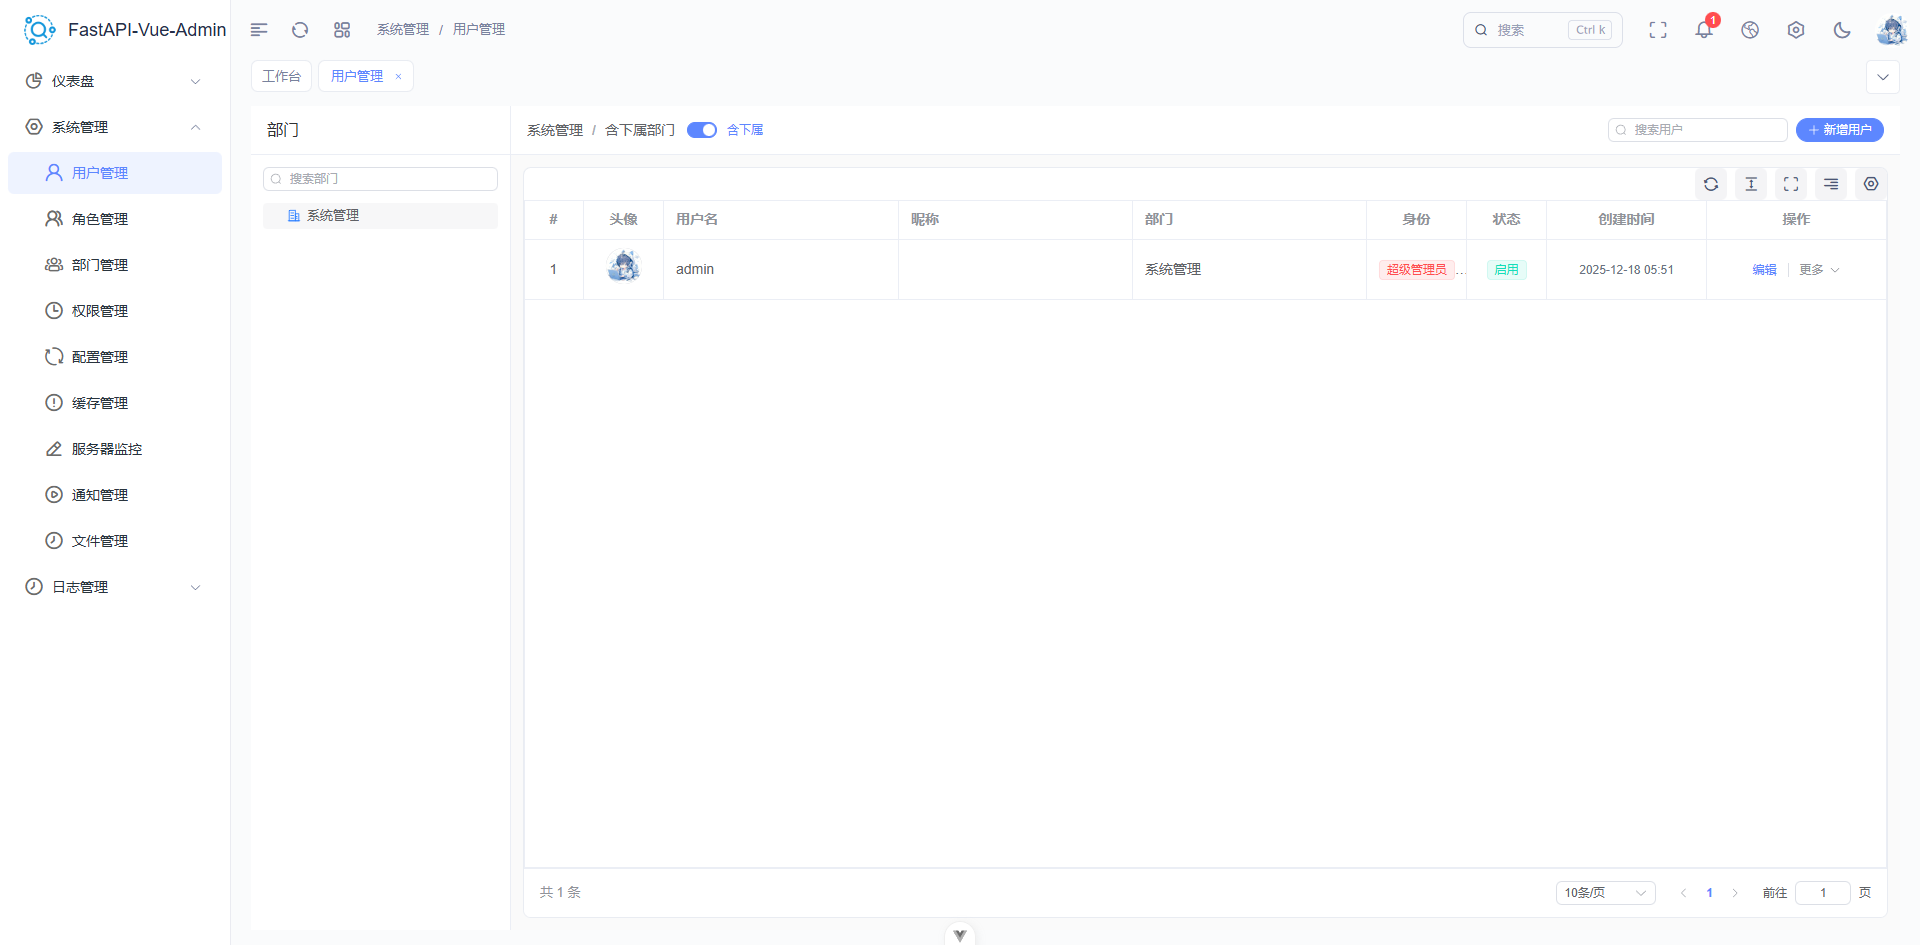Switch to the 工作台 tab

tap(281, 75)
